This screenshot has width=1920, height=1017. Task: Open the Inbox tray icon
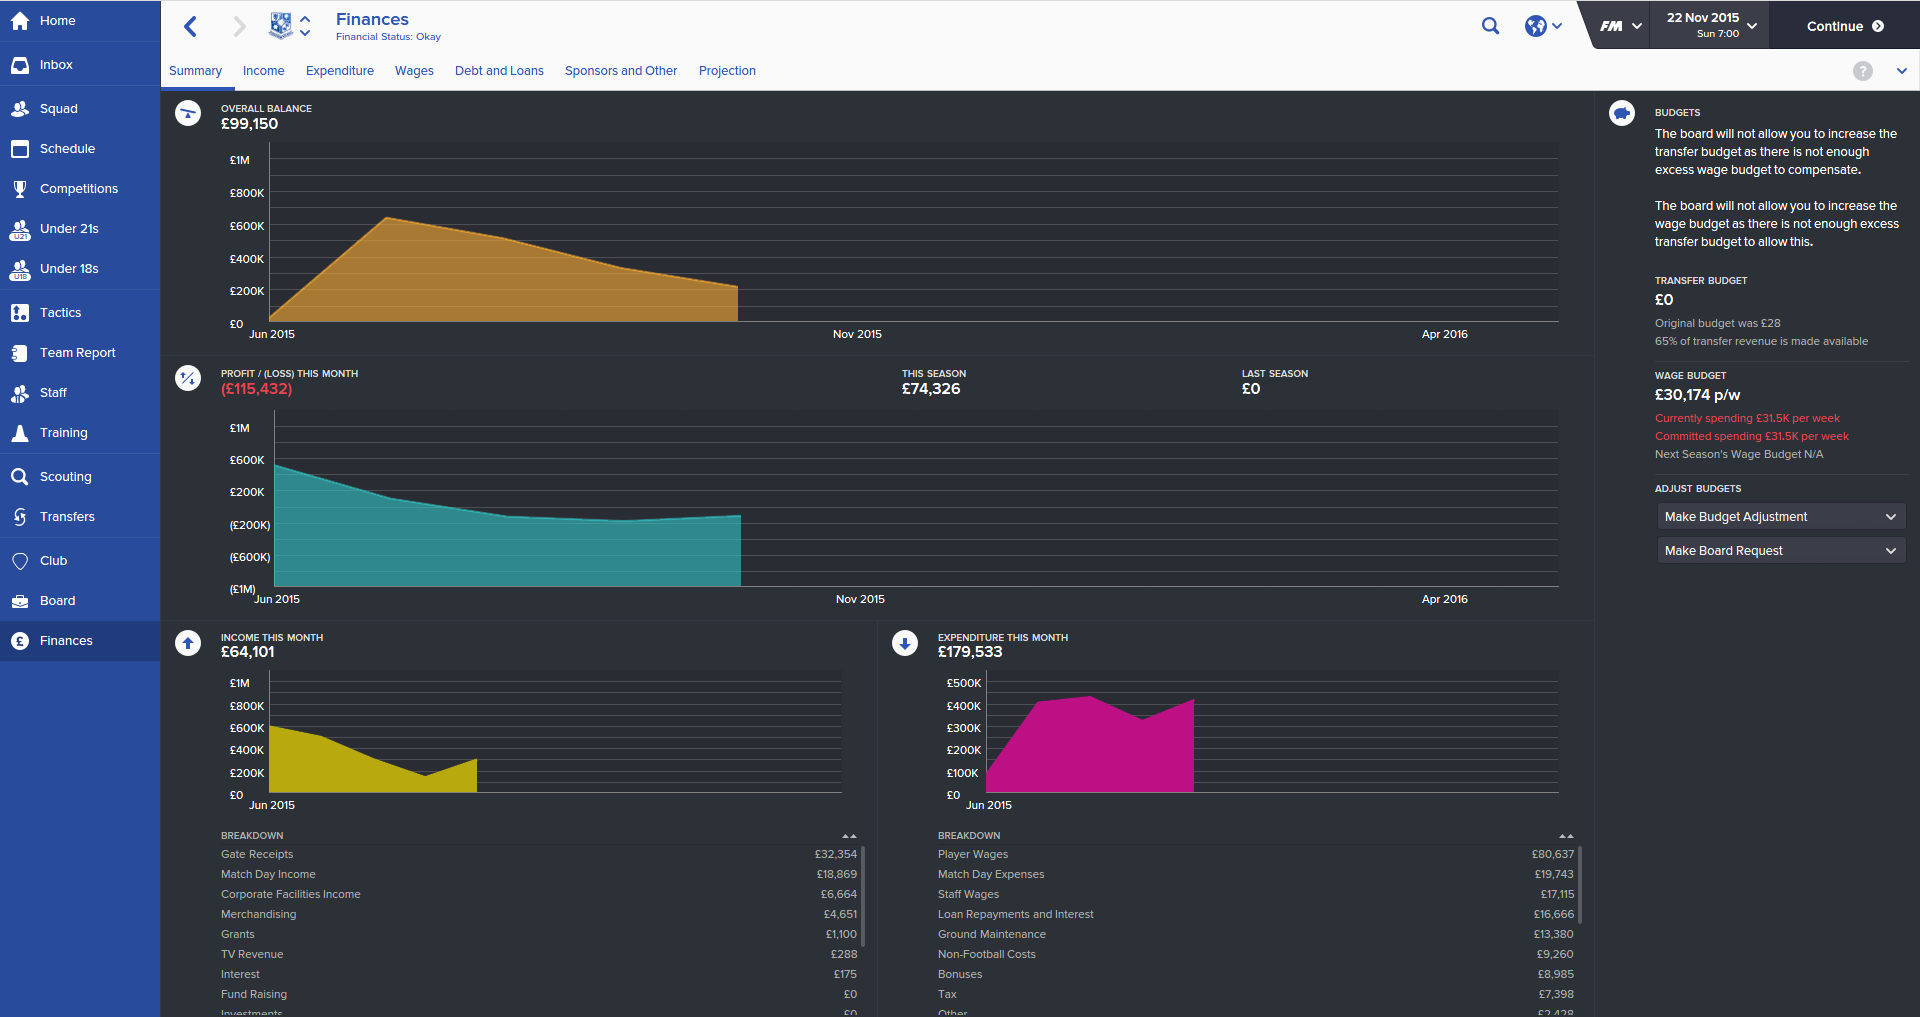(20, 65)
